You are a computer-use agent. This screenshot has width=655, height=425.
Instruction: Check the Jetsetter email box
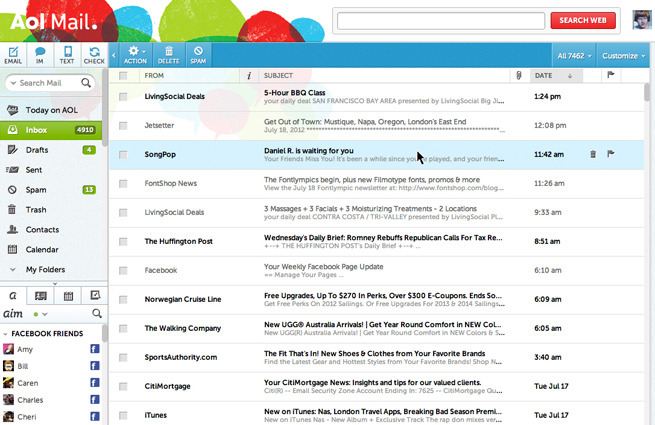(123, 125)
